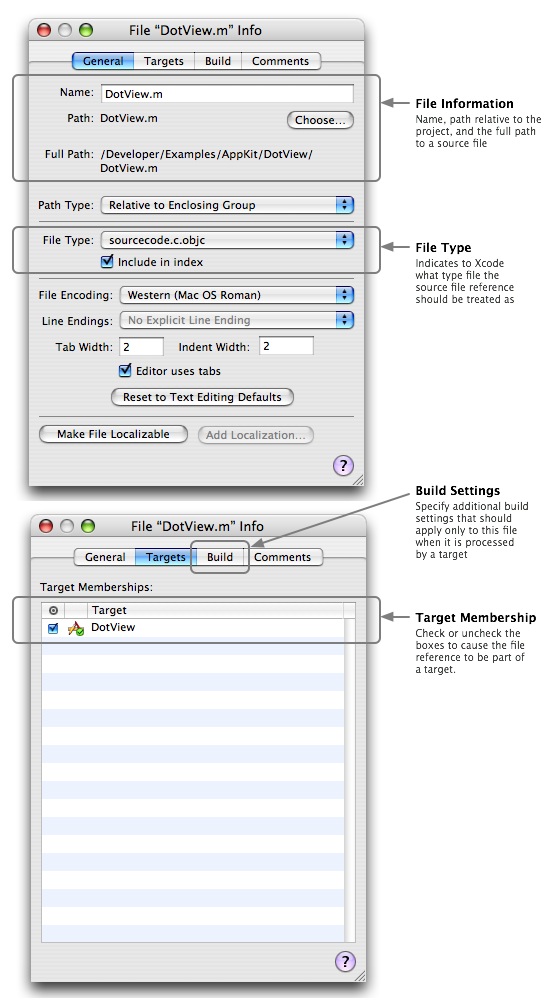Select Build tab in upper Info window
558x1008 pixels.
pos(218,61)
